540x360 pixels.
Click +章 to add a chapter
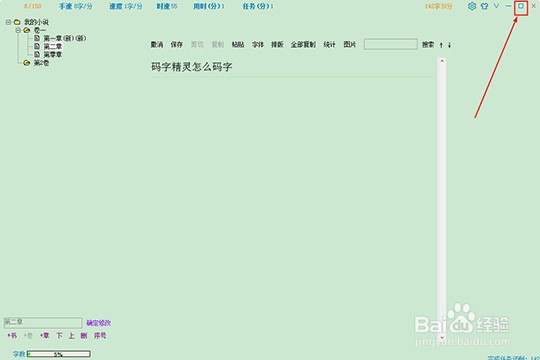tap(44, 336)
